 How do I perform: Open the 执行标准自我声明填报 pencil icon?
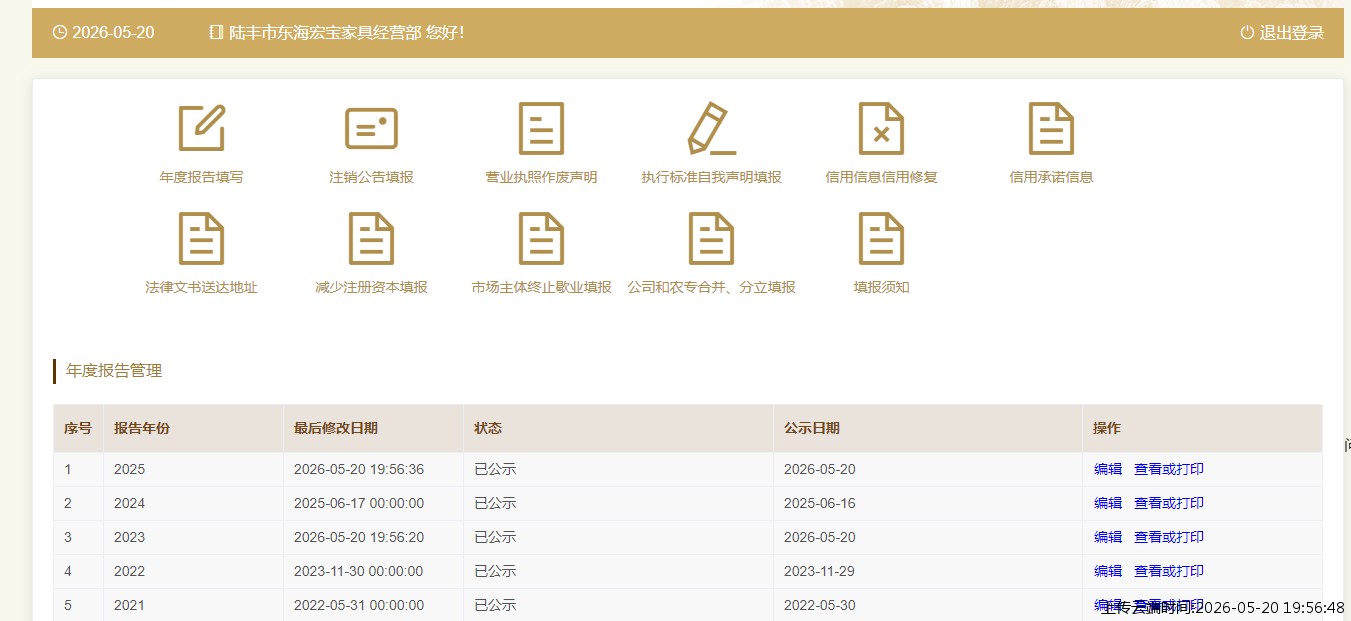click(711, 128)
